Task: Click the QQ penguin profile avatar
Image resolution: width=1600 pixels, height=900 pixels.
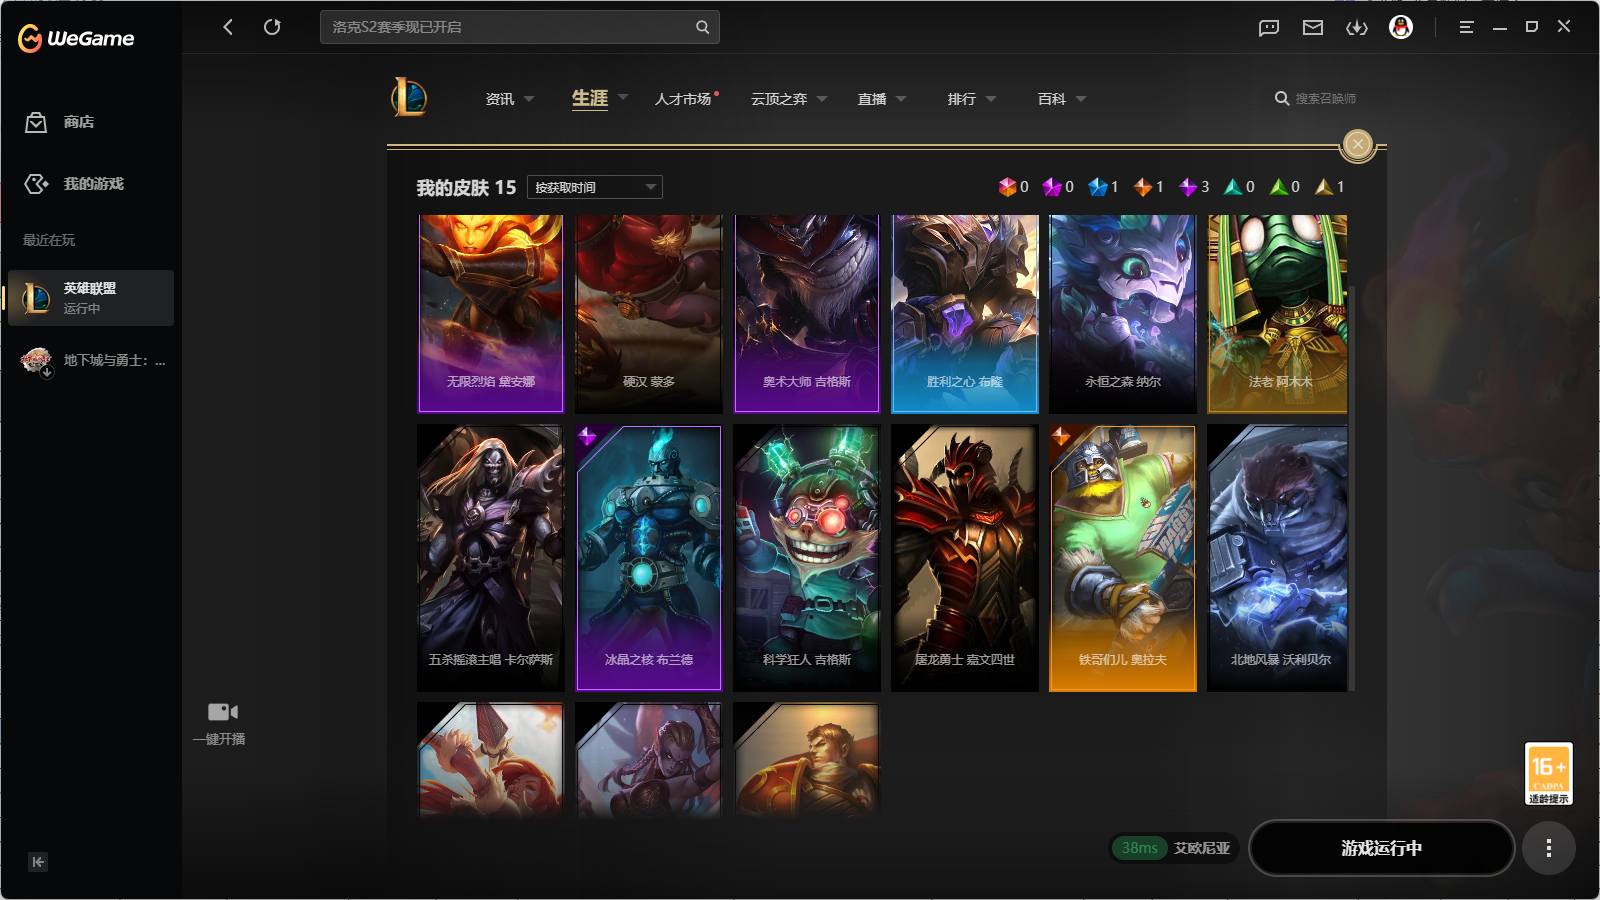Action: click(x=1401, y=27)
